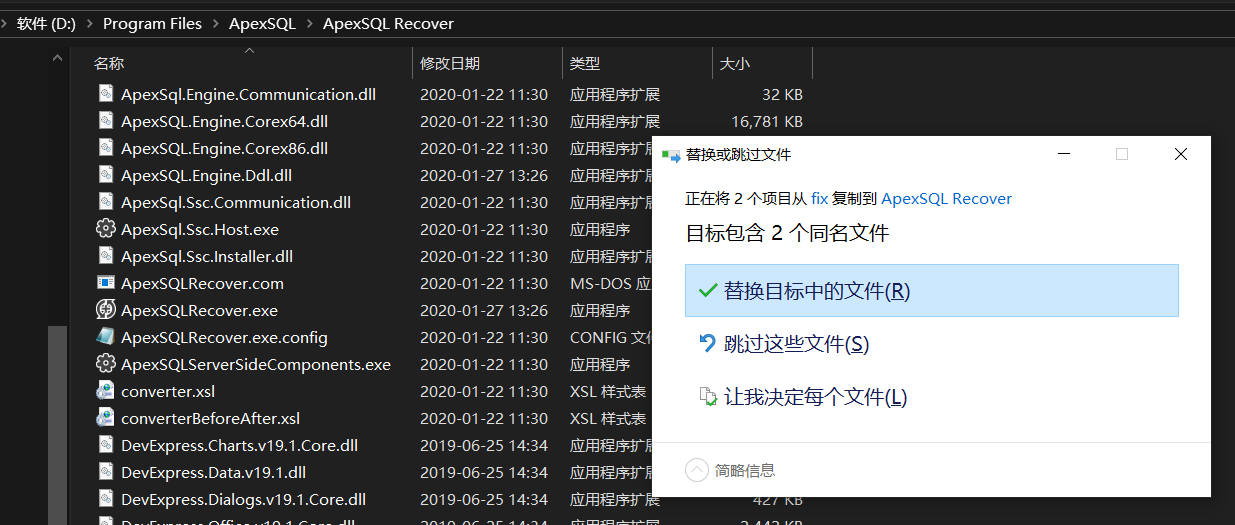Select file ApexSql.Engine.Communication.dll

248,95
